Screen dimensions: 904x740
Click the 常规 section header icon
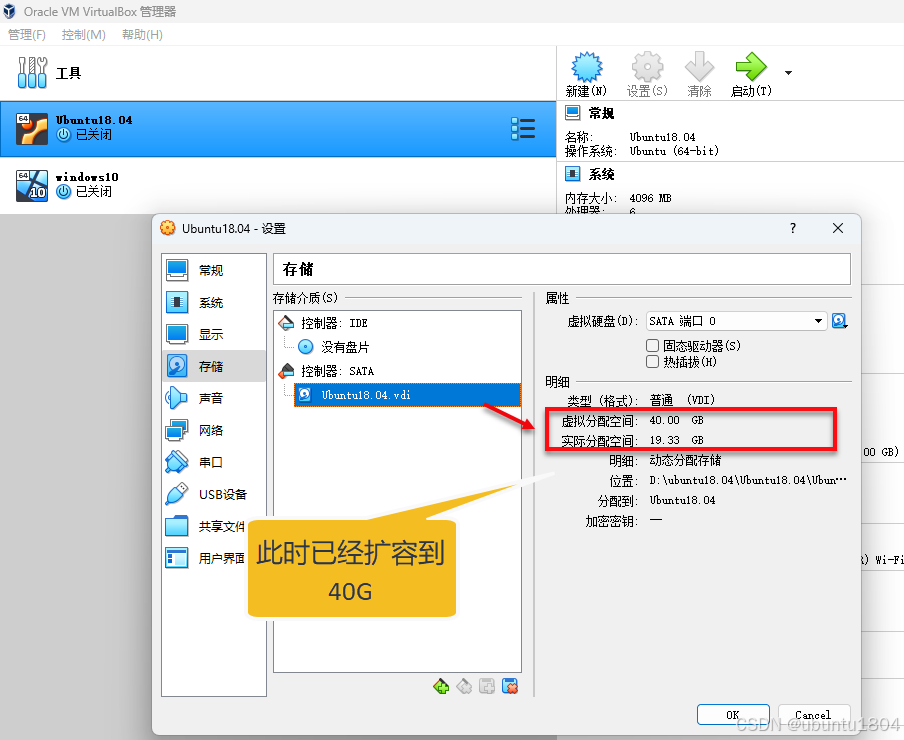(x=572, y=113)
